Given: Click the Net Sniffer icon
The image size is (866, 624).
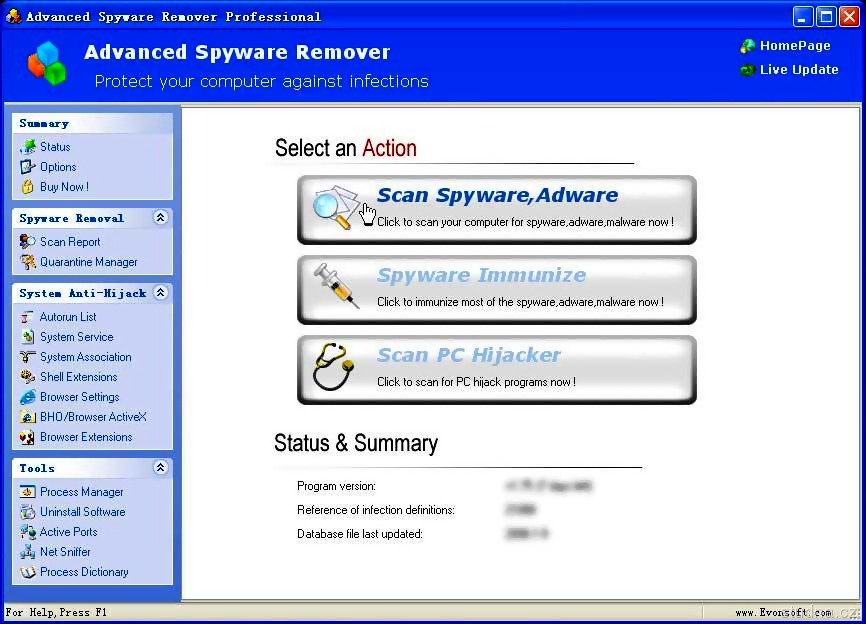Looking at the screenshot, I should click(28, 552).
